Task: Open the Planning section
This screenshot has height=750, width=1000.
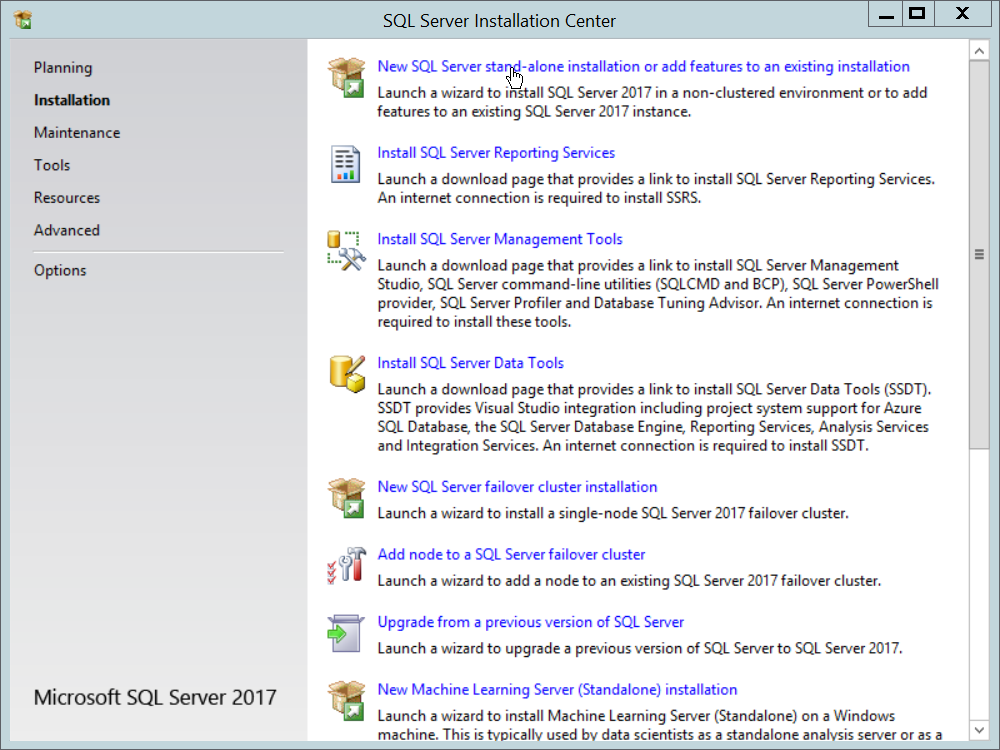Action: click(x=63, y=68)
